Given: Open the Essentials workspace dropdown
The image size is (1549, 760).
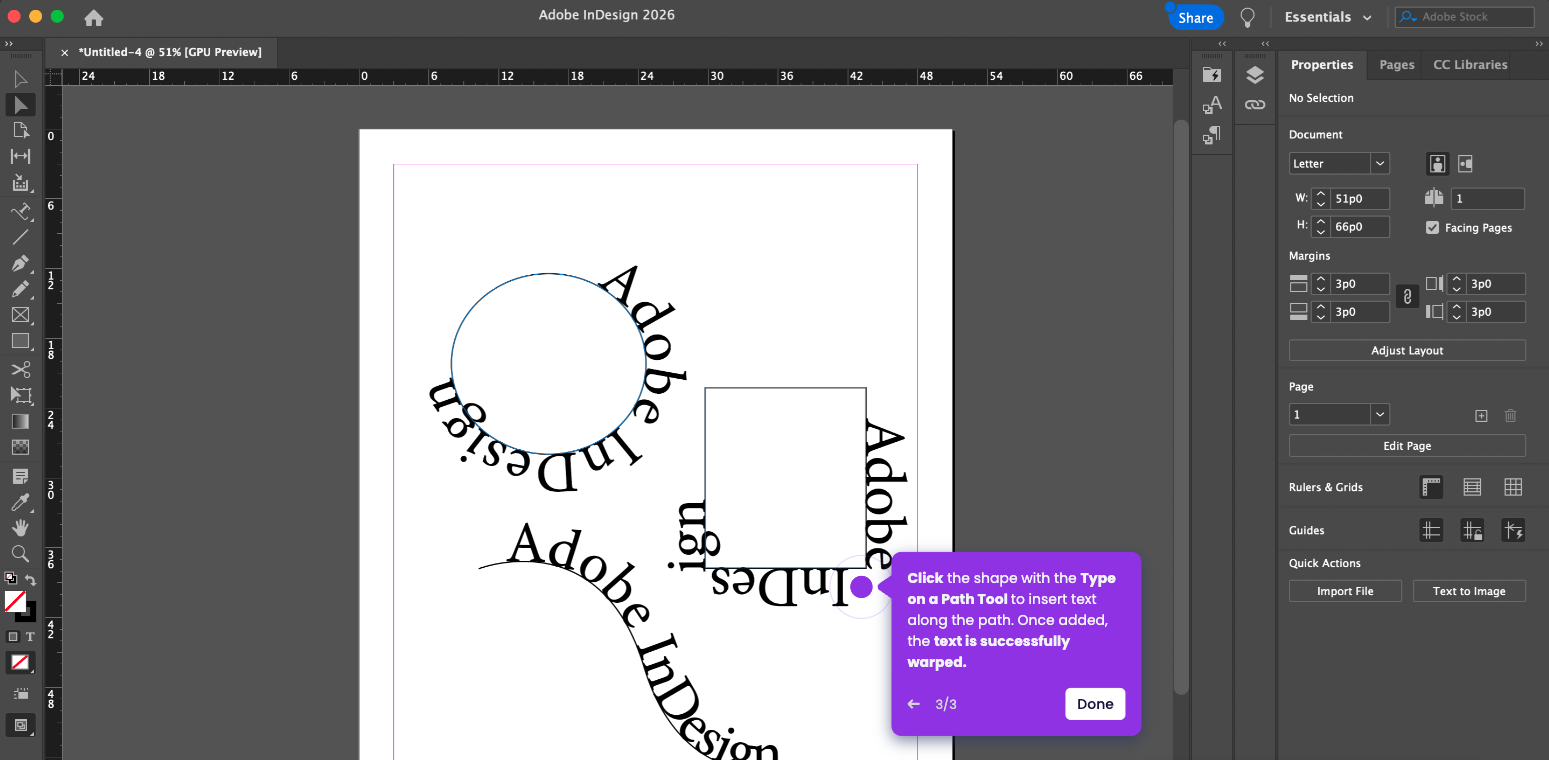Looking at the screenshot, I should pos(1329,17).
